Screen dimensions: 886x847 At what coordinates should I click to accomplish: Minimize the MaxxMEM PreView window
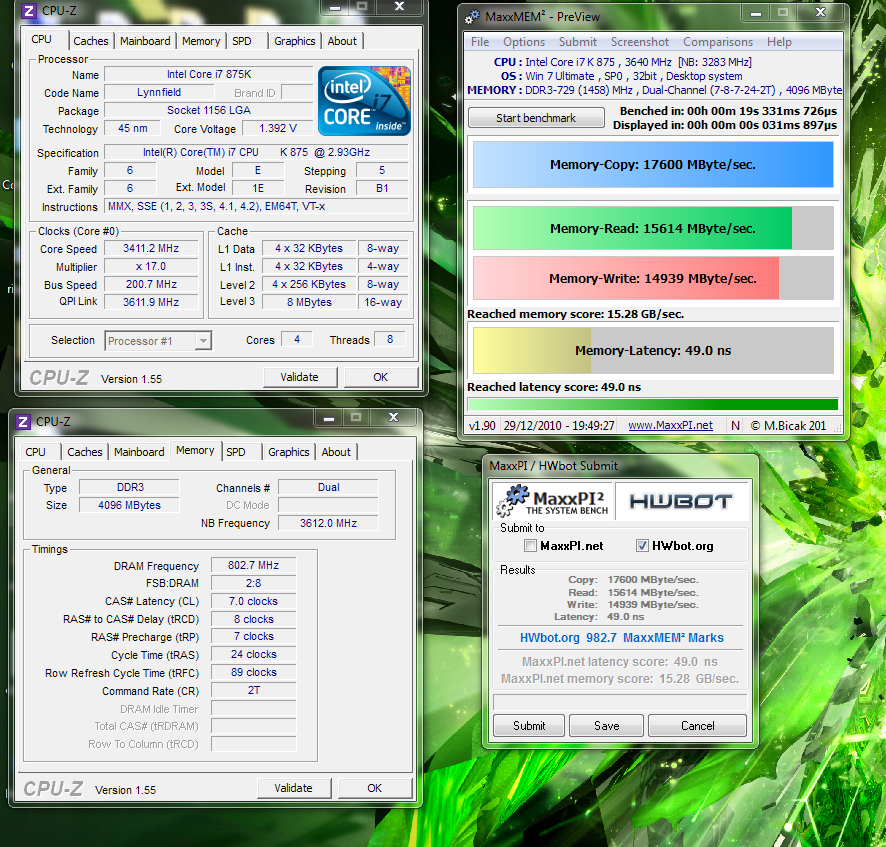point(755,14)
